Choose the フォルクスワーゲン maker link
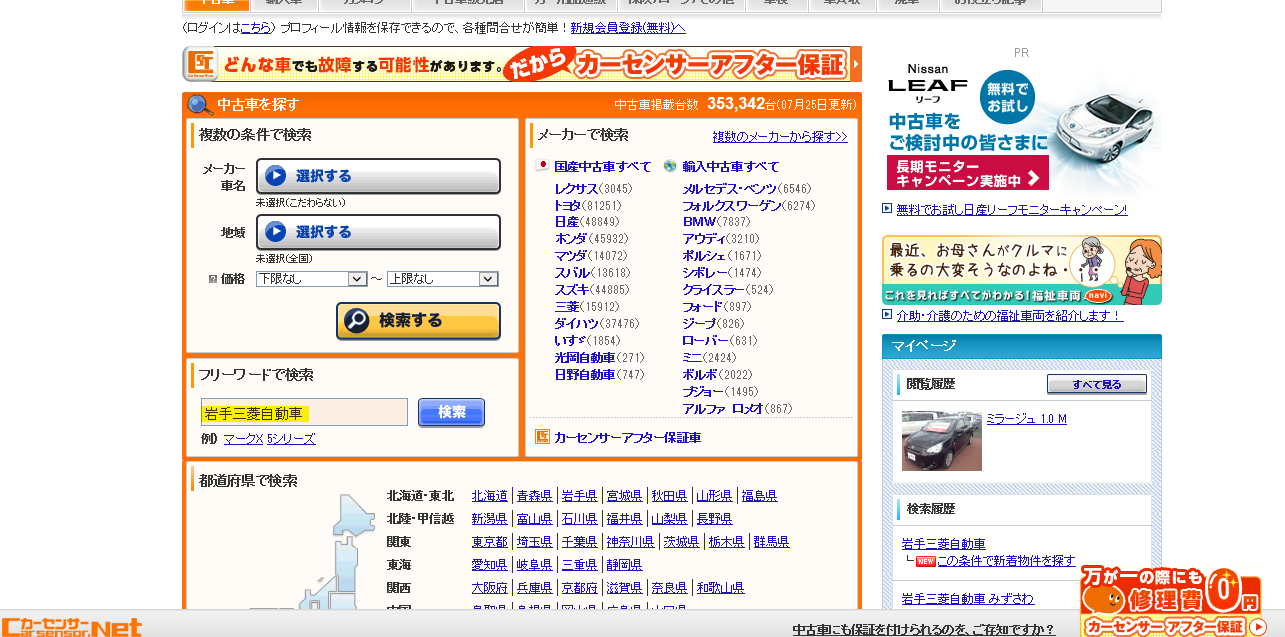Screen dimensions: 1285x637 [732, 205]
